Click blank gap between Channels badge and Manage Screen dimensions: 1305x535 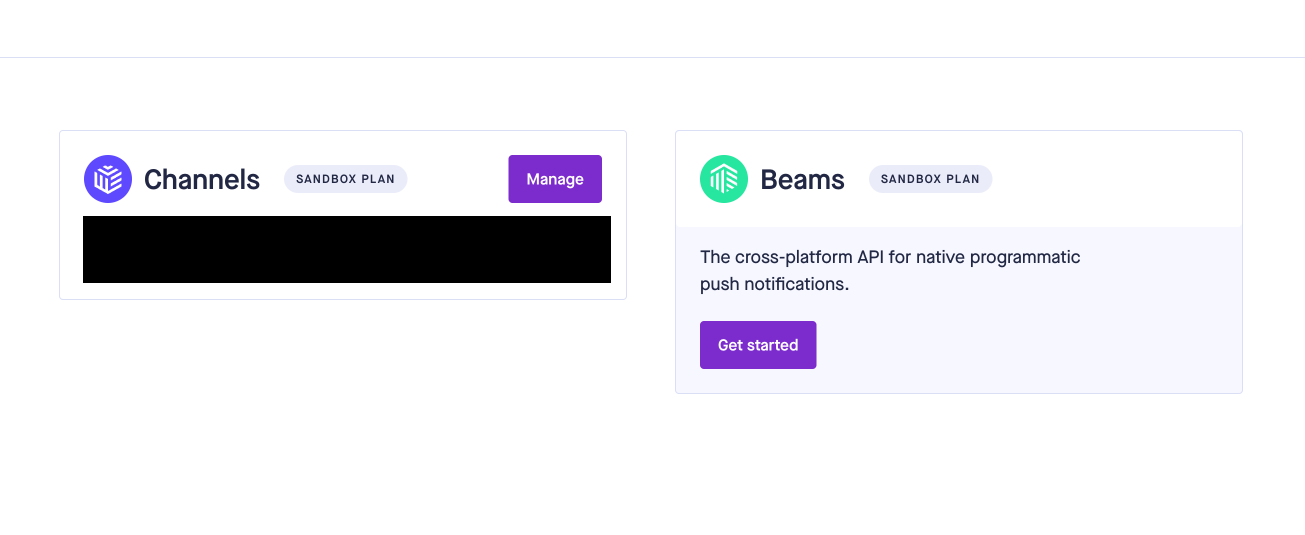coord(458,179)
